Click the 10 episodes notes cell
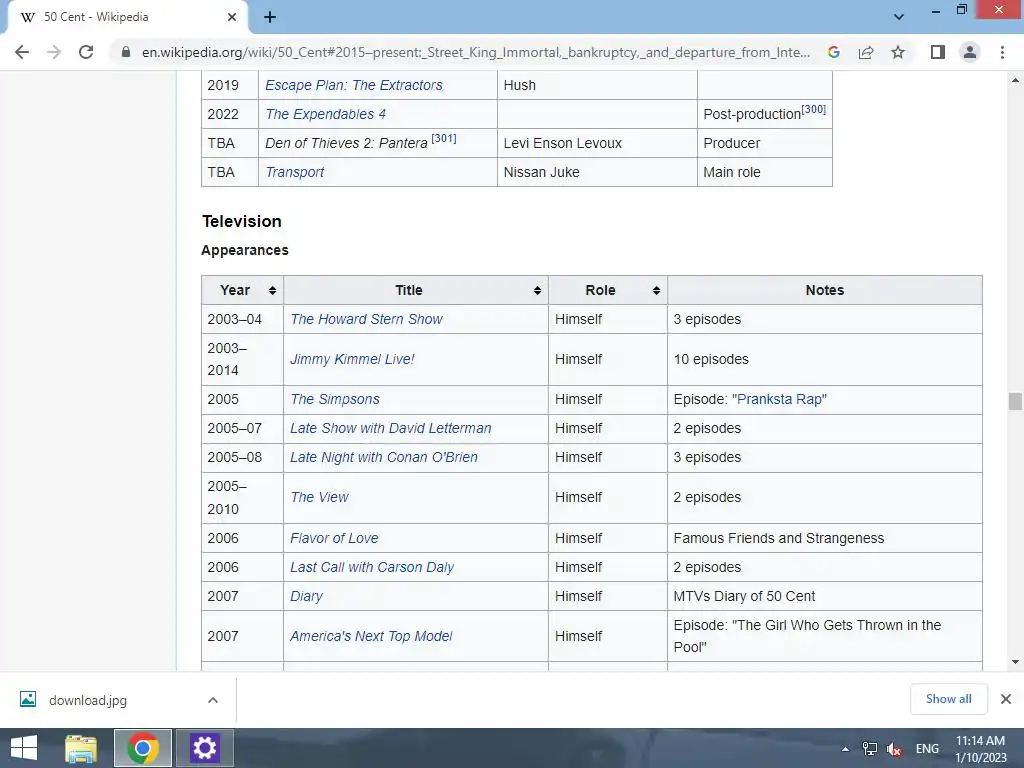The image size is (1024, 768). coord(825,359)
